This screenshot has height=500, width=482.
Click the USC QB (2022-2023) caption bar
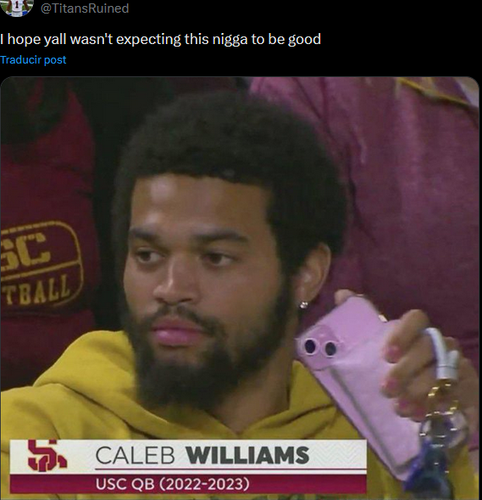188,484
